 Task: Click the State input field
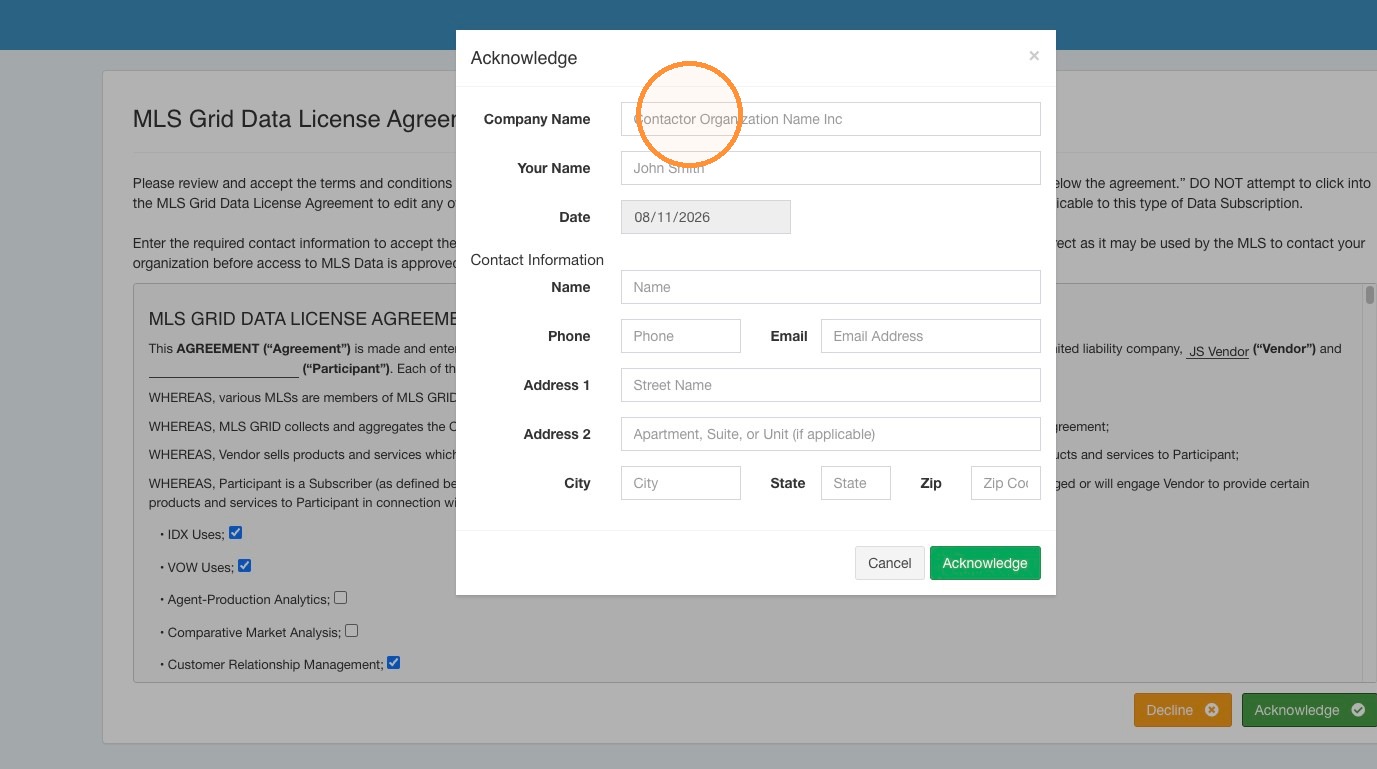855,483
